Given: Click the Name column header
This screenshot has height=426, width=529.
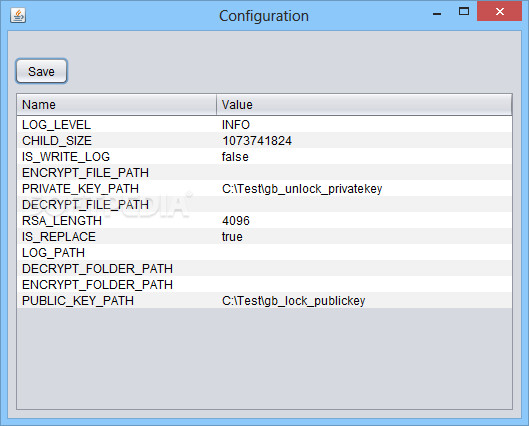Looking at the screenshot, I should click(x=117, y=105).
